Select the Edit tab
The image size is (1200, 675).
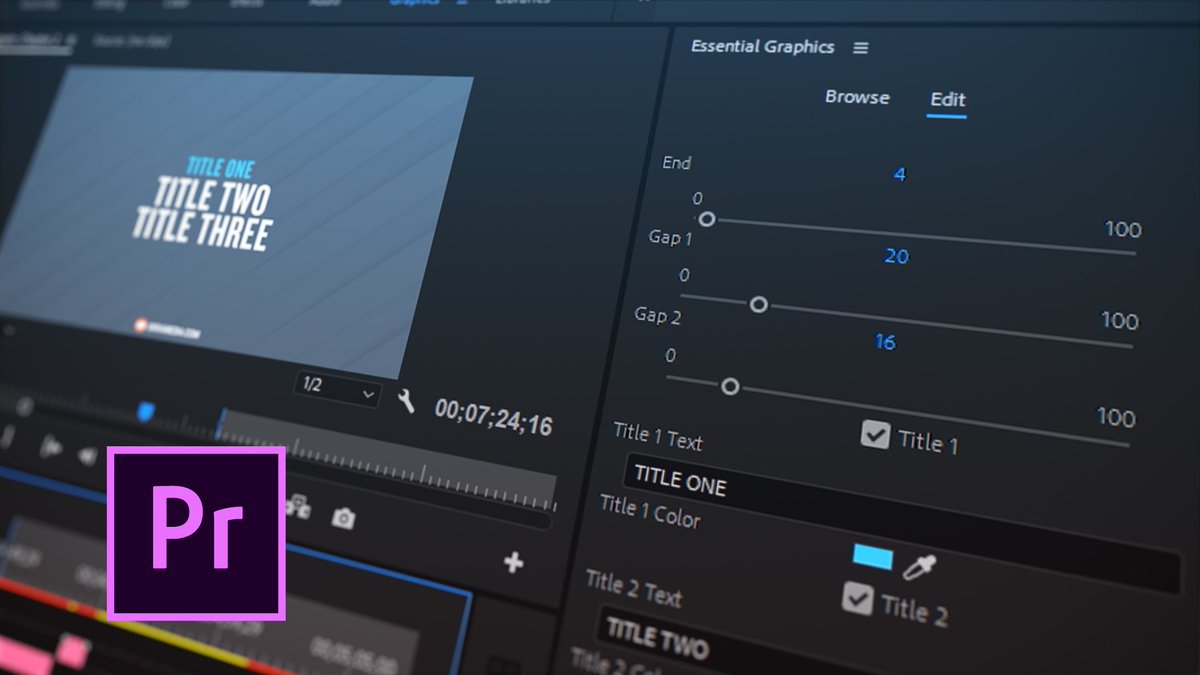947,99
